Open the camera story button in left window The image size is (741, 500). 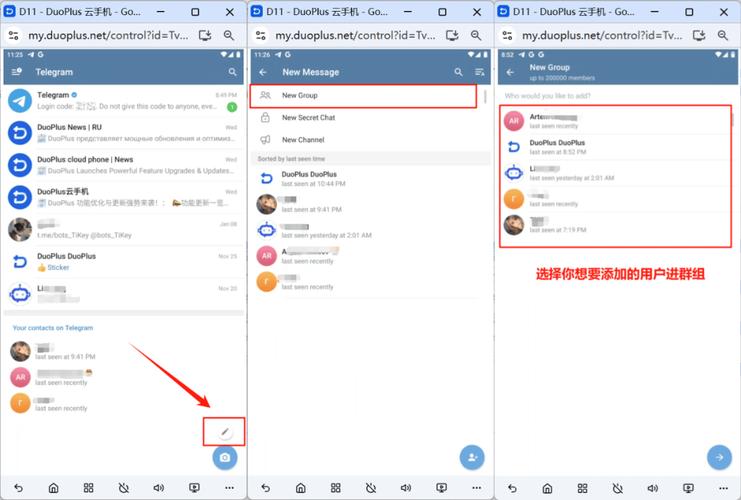tap(225, 457)
